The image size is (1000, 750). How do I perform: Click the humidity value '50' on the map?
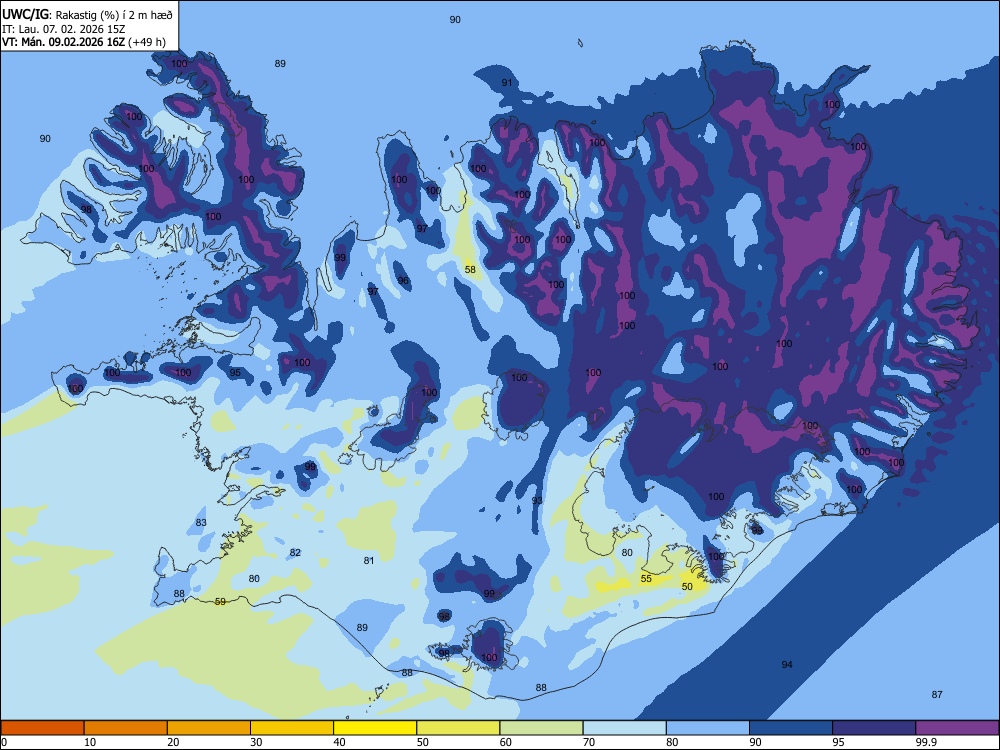click(x=687, y=587)
